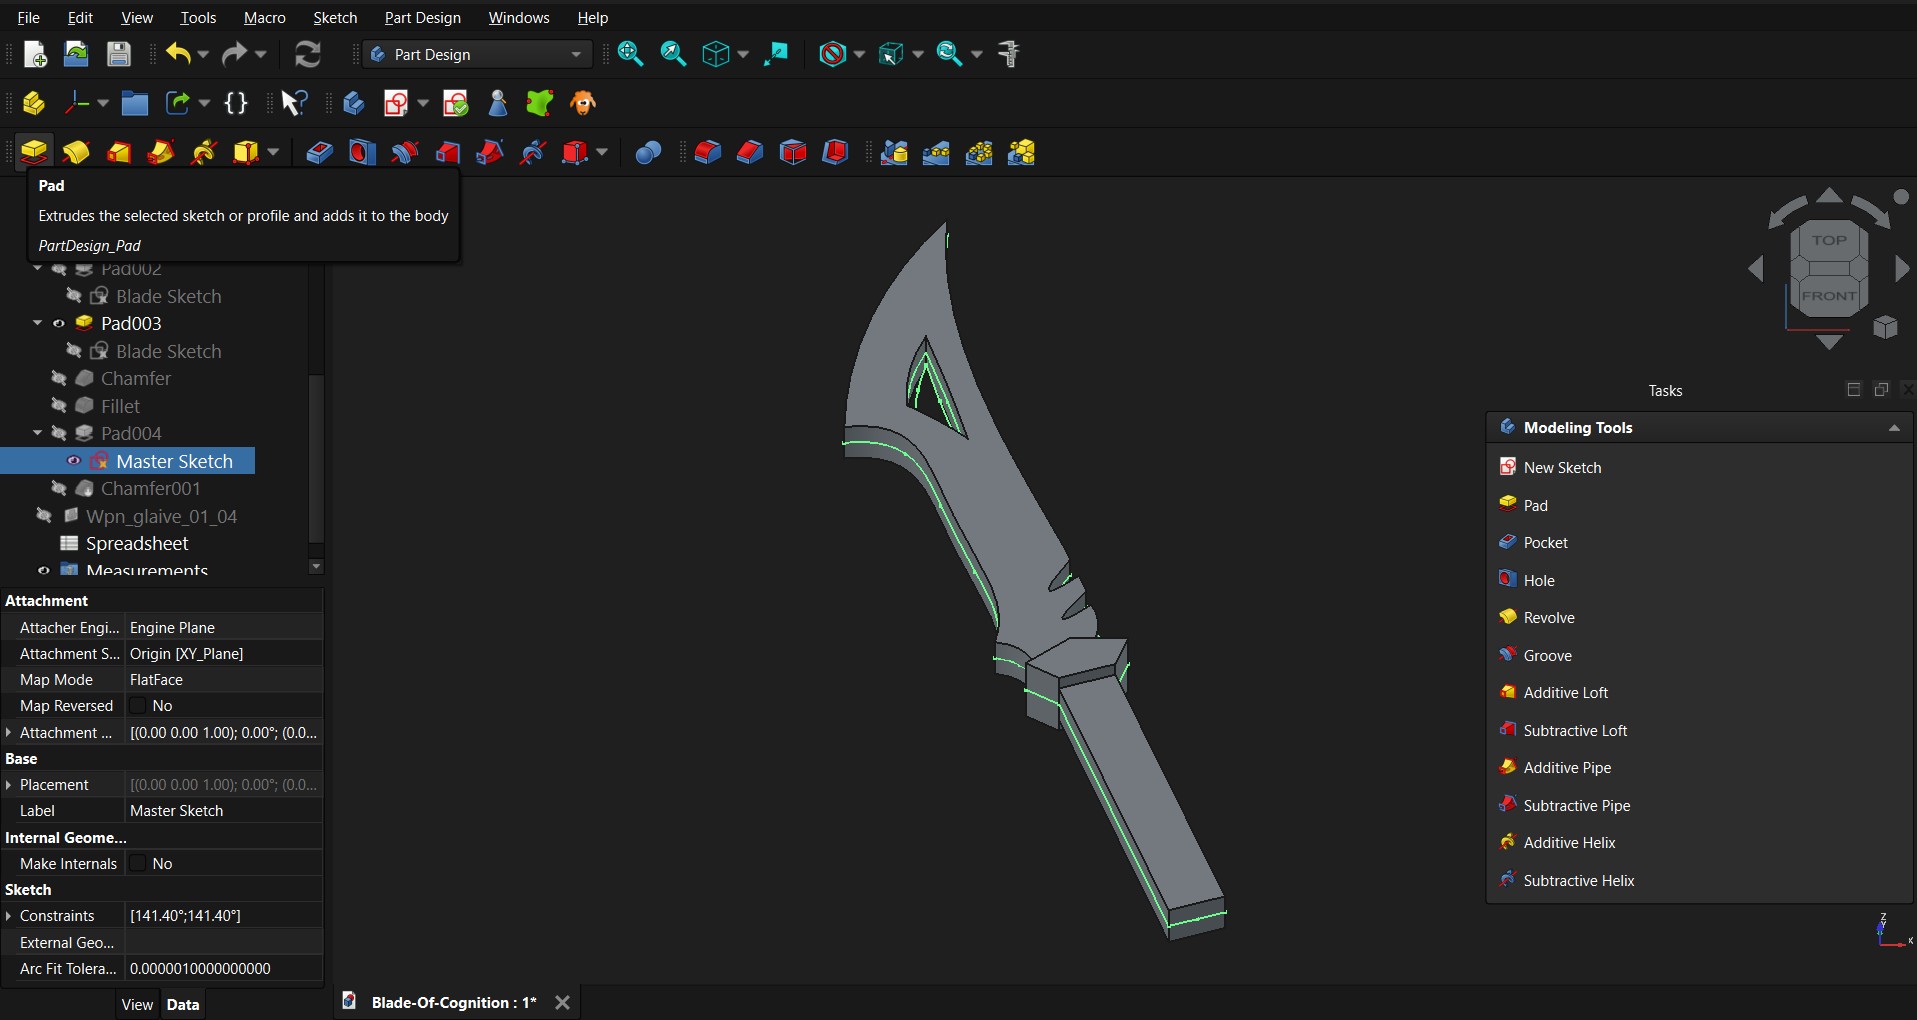This screenshot has height=1020, width=1917.
Task: Click the Create Group folder icon
Action: (134, 103)
